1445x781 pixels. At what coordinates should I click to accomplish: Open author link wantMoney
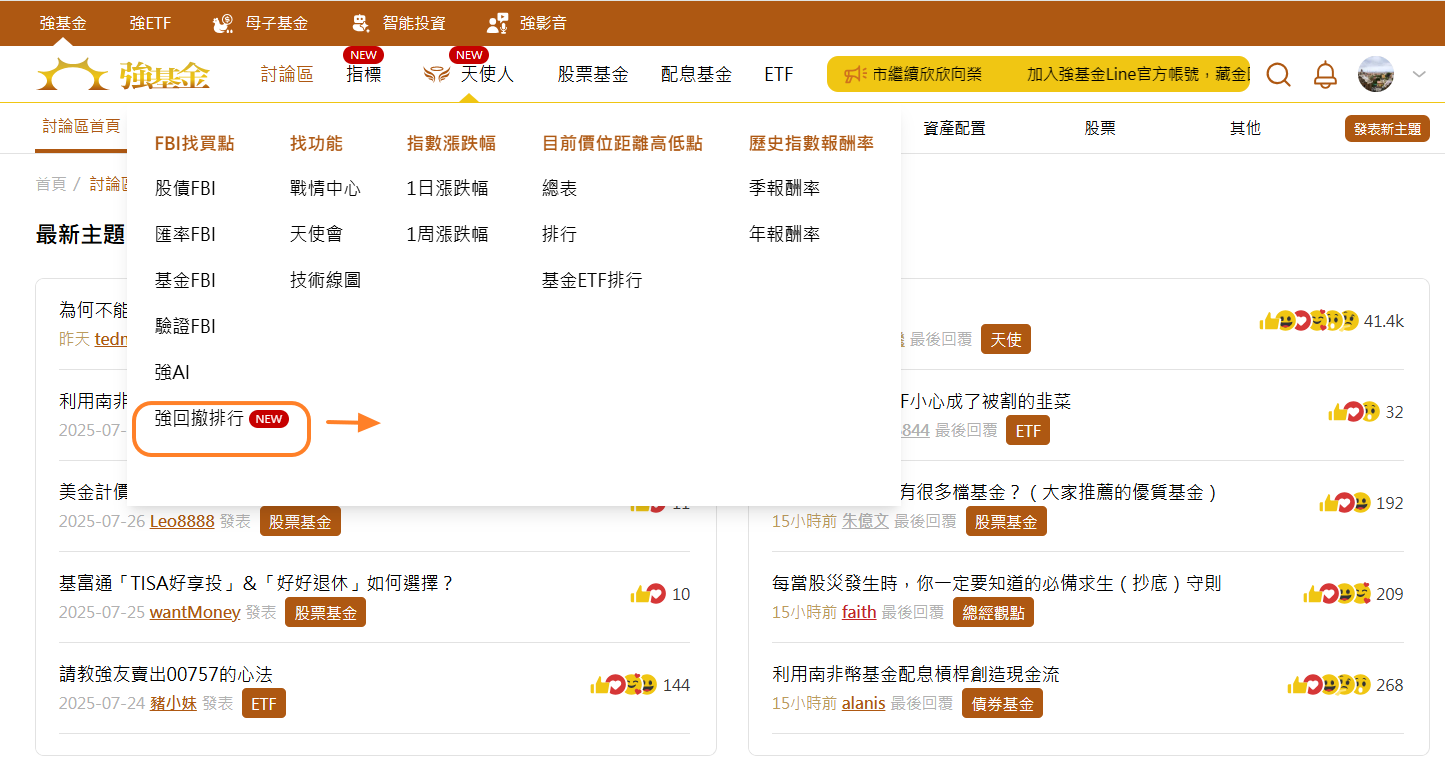pos(195,612)
